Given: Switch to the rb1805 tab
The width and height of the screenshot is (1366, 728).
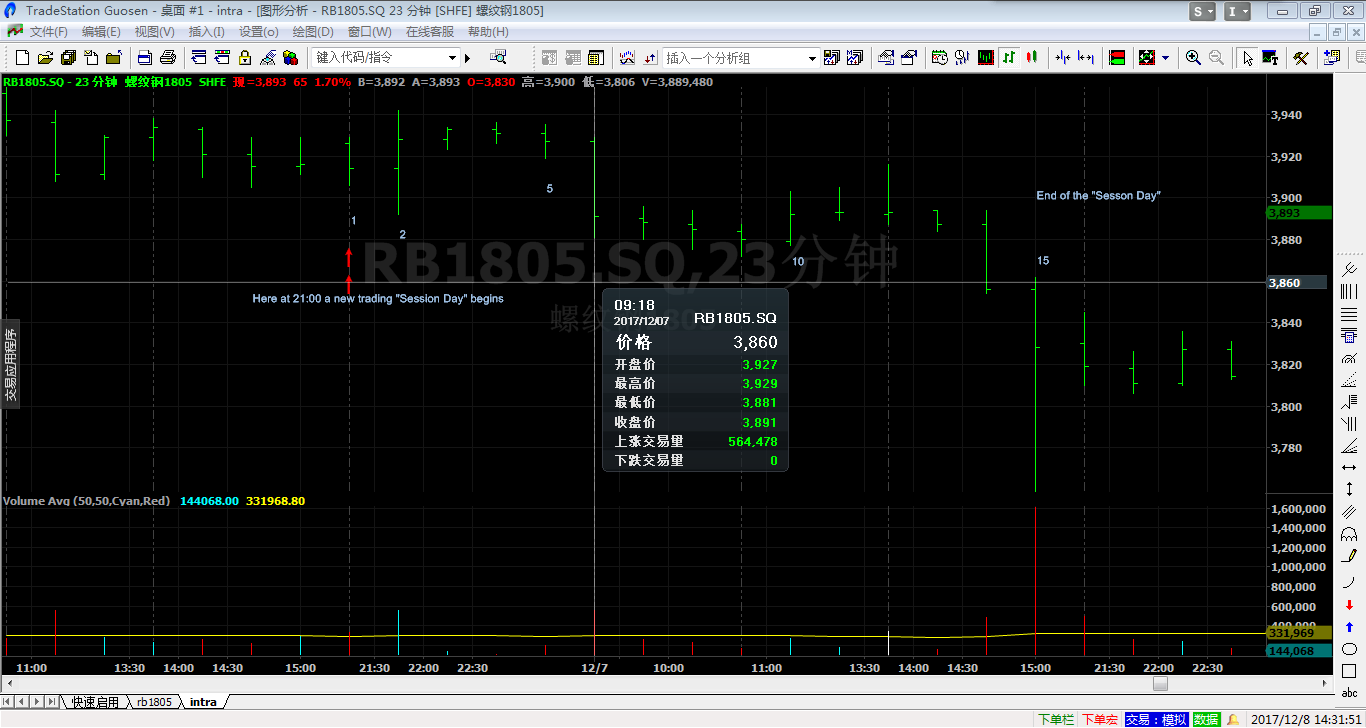Looking at the screenshot, I should click(155, 702).
